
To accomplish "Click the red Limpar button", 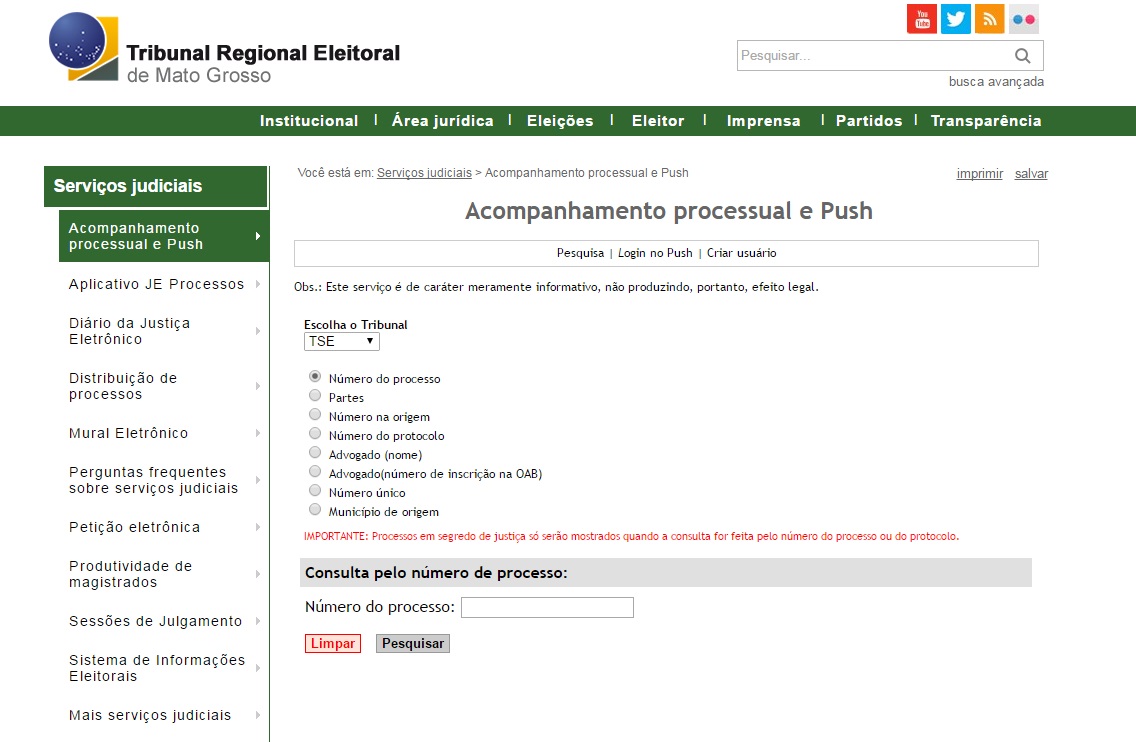I will (x=333, y=644).
